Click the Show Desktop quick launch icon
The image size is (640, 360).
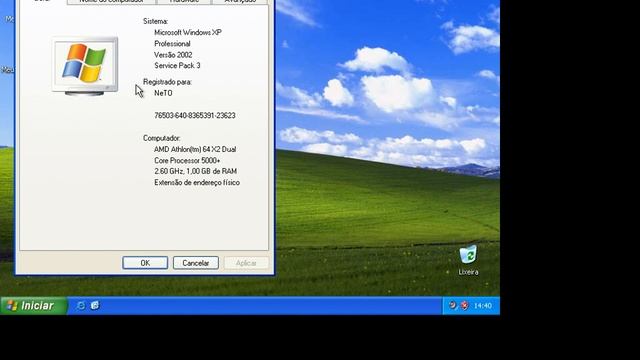pos(95,305)
